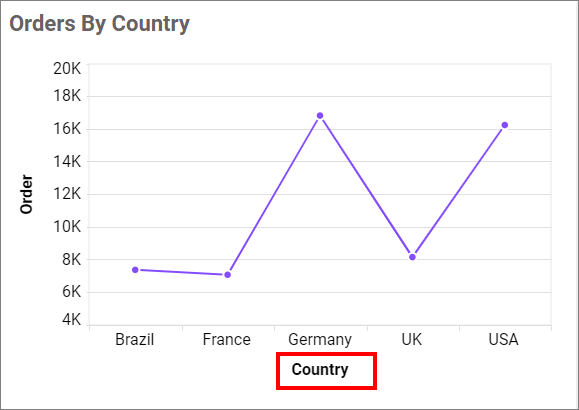Viewport: 579px width, 410px height.
Task: Click the 20K axis label
Action: (67, 68)
